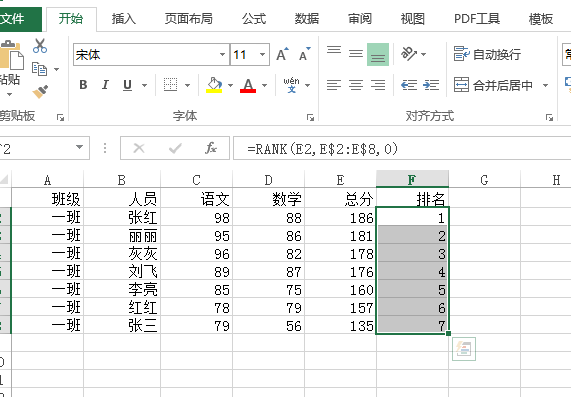This screenshot has width=571, height=397.
Task: Expand the 合并后居中 dropdown arrow
Action: pyautogui.click(x=545, y=85)
